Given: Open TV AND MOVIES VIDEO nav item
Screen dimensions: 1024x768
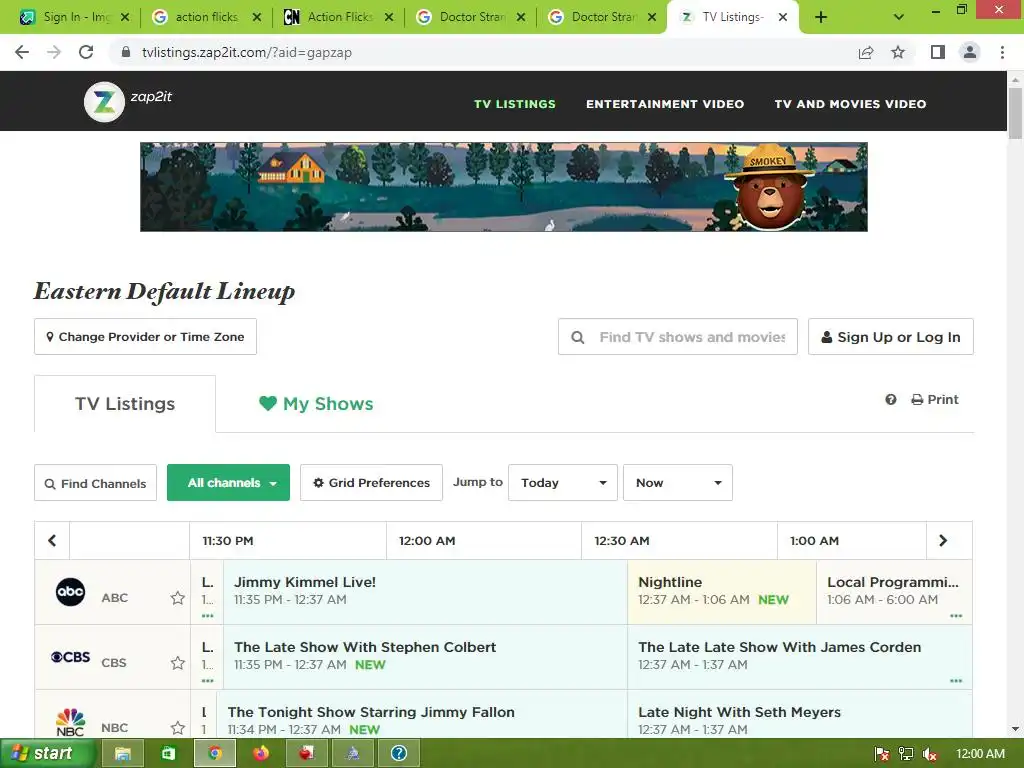Looking at the screenshot, I should click(x=850, y=104).
